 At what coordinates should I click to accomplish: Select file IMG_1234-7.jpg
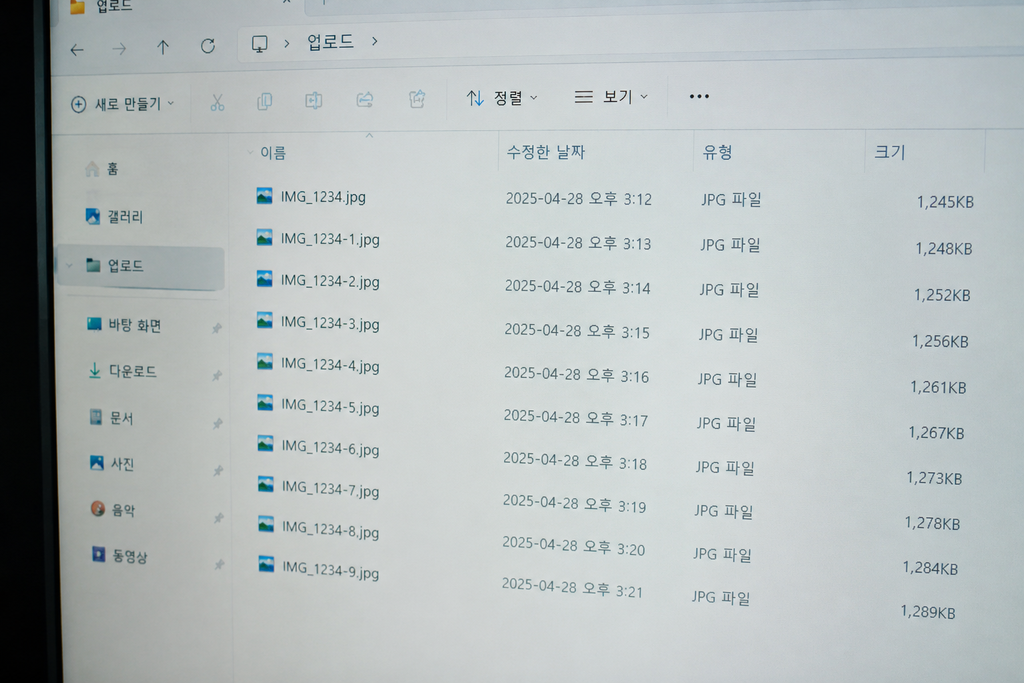(330, 488)
